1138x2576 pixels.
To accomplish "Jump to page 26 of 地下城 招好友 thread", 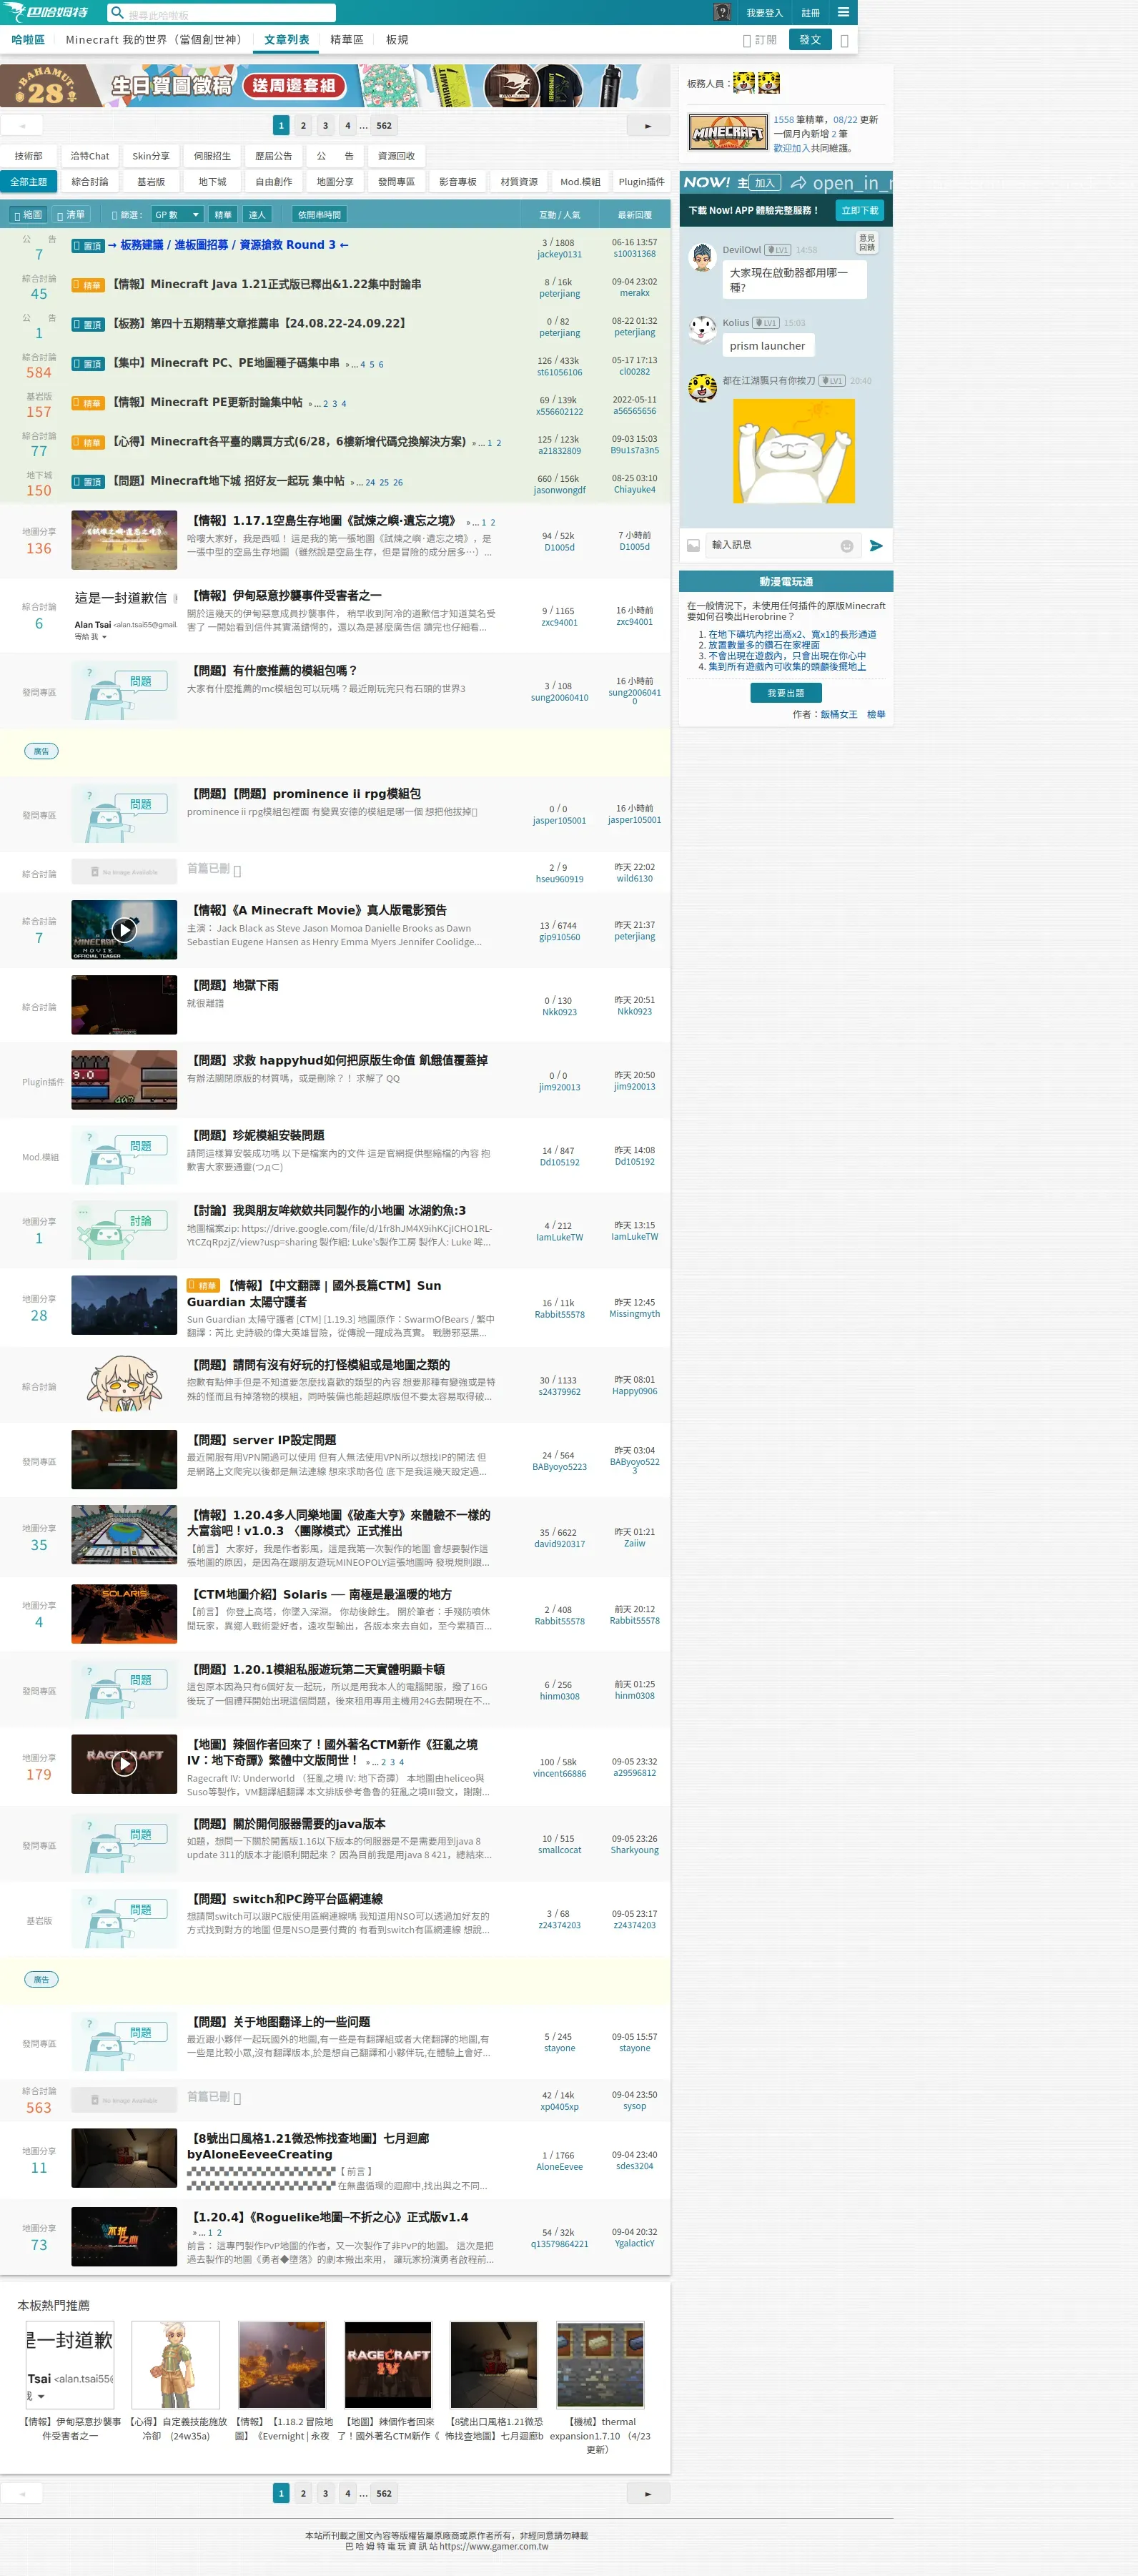I will coord(398,483).
